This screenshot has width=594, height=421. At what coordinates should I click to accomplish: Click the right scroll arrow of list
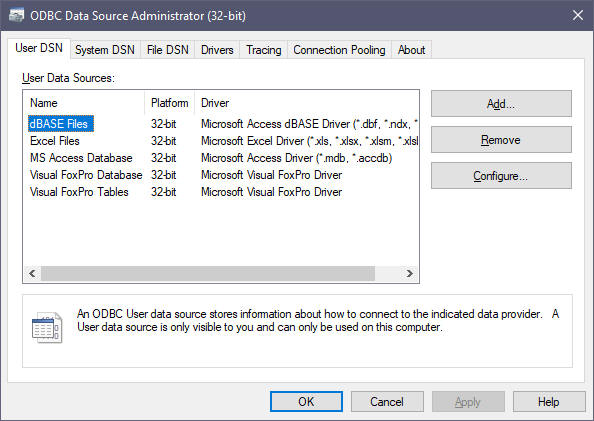[409, 273]
